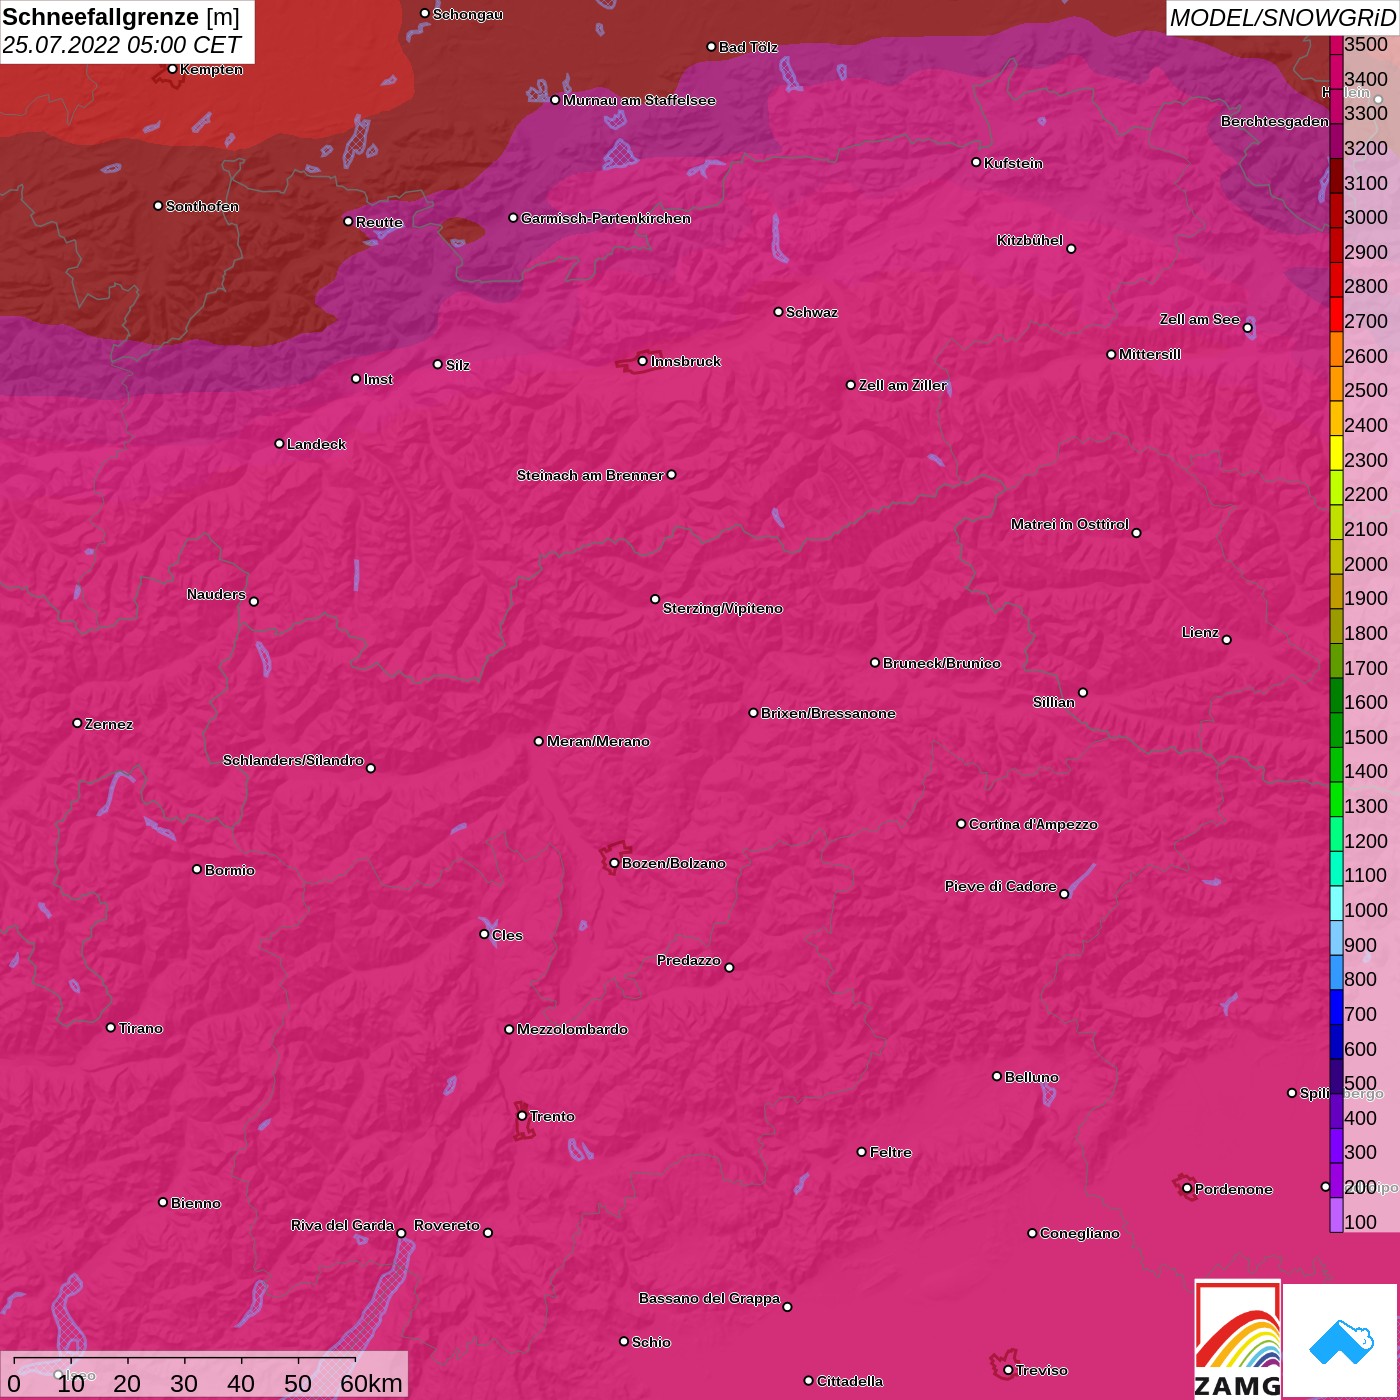The image size is (1400, 1400).
Task: Click the MODEL/SNOWGRiD label
Action: pos(1282,18)
